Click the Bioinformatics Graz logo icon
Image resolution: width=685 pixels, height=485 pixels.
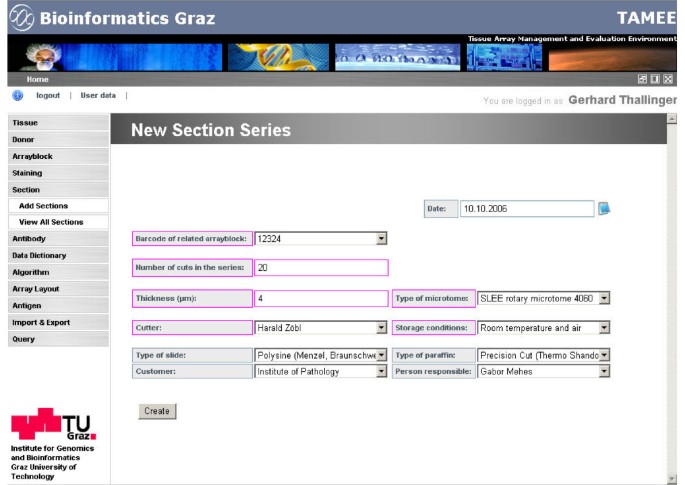(22, 17)
